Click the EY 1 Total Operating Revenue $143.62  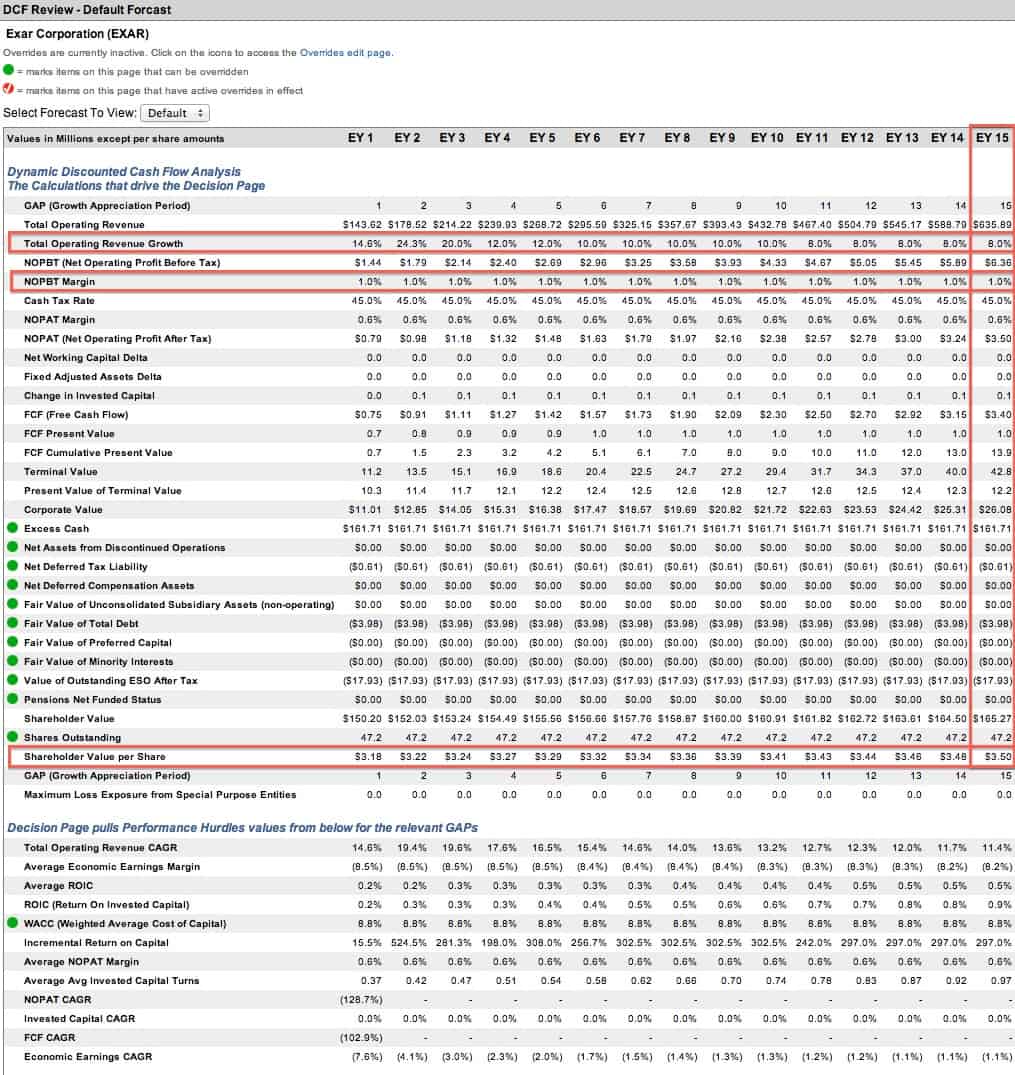362,224
